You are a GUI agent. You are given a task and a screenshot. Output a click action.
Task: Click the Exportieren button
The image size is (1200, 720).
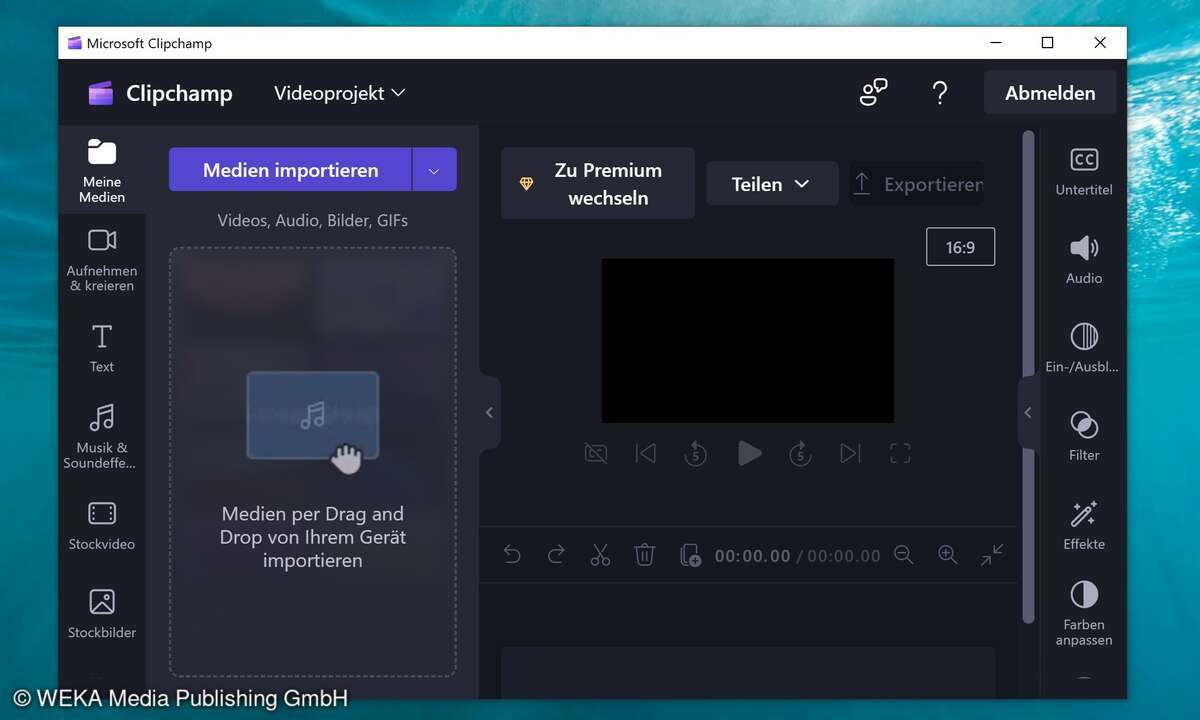click(917, 184)
